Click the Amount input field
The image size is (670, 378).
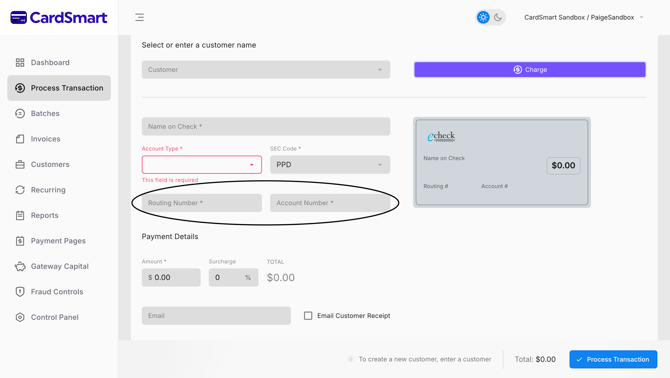click(x=171, y=277)
